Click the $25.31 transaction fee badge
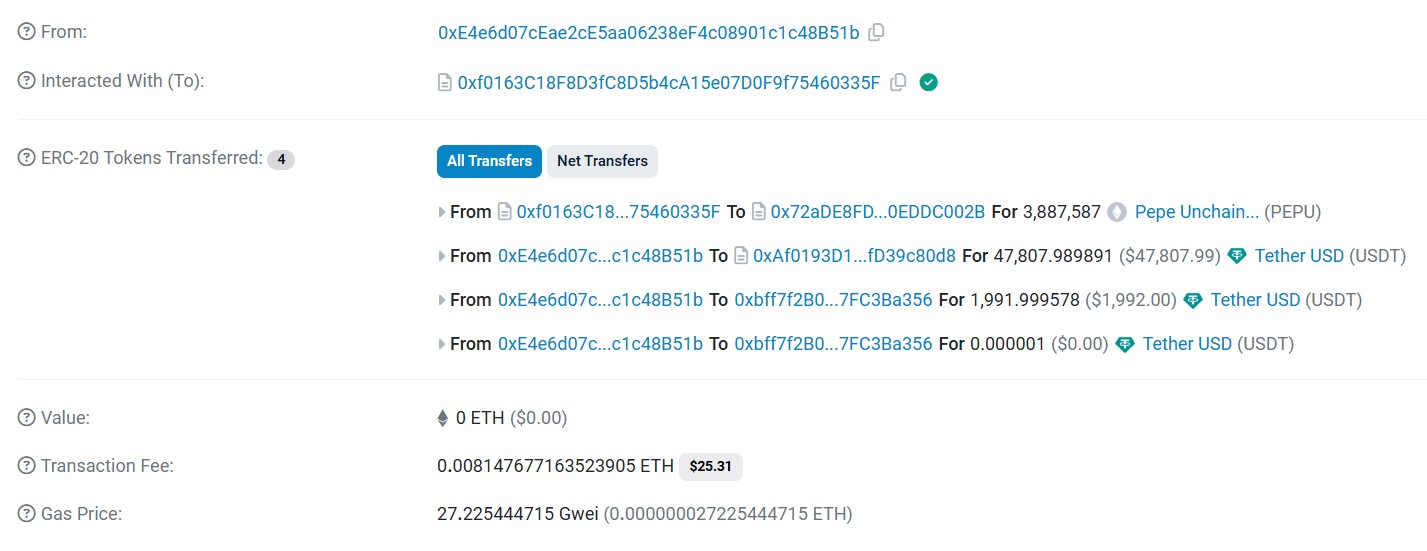The width and height of the screenshot is (1427, 551). [x=711, y=467]
